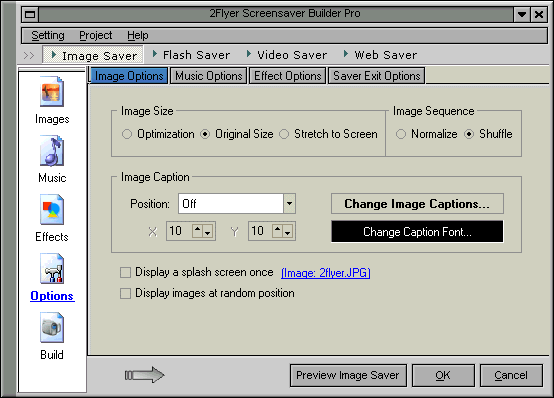This screenshot has height=398, width=554.
Task: Open the caption Position dropdown
Action: [289, 203]
